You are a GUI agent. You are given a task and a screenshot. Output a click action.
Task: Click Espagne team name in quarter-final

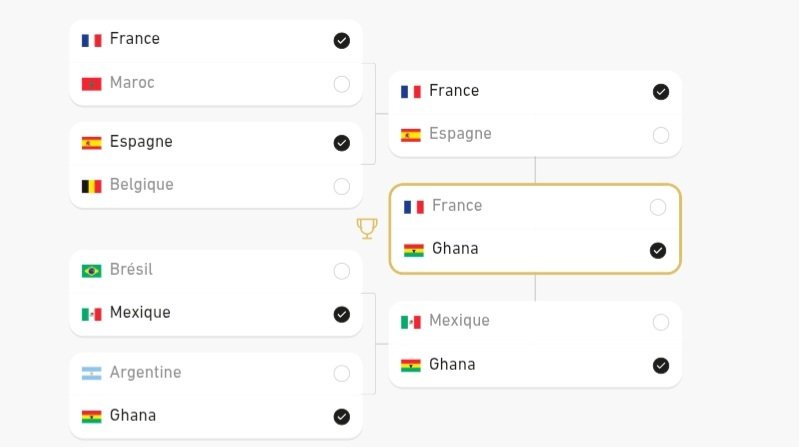click(141, 142)
